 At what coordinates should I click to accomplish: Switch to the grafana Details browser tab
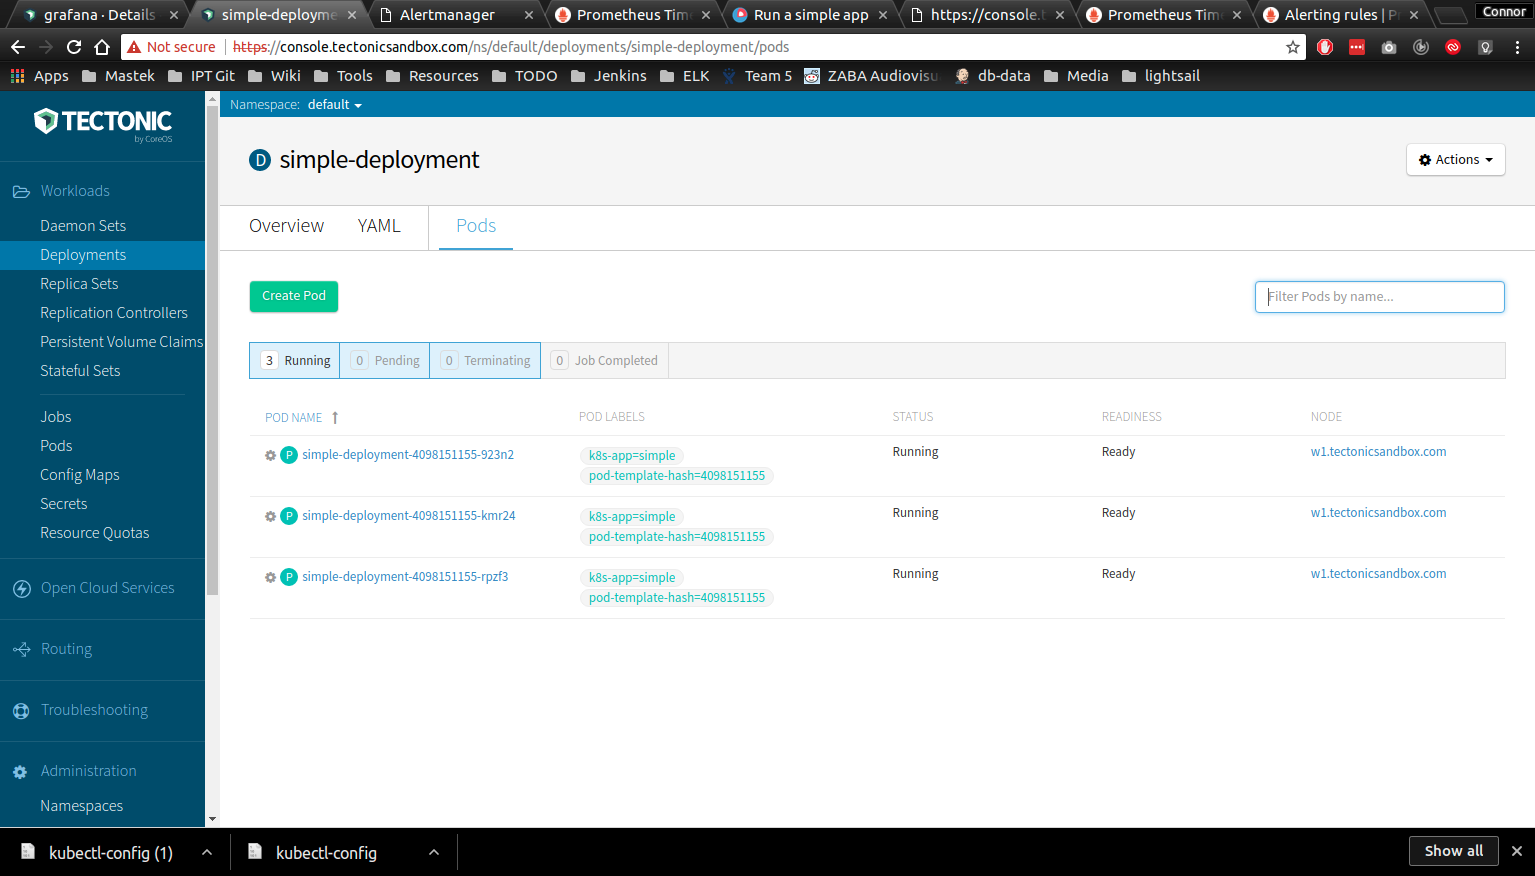(100, 15)
